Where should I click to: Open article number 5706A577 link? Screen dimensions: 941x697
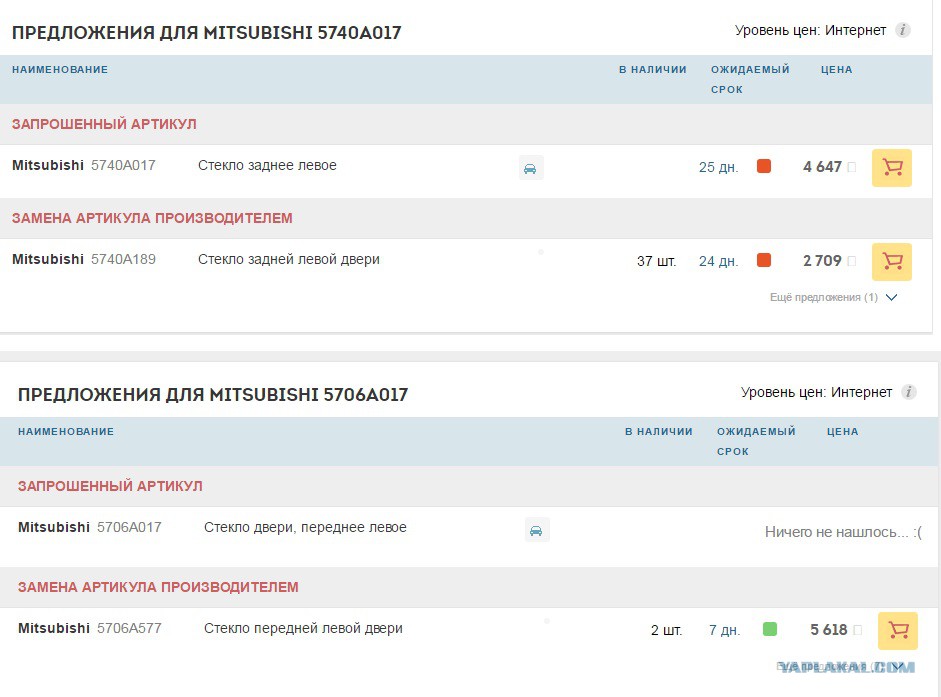(x=129, y=628)
